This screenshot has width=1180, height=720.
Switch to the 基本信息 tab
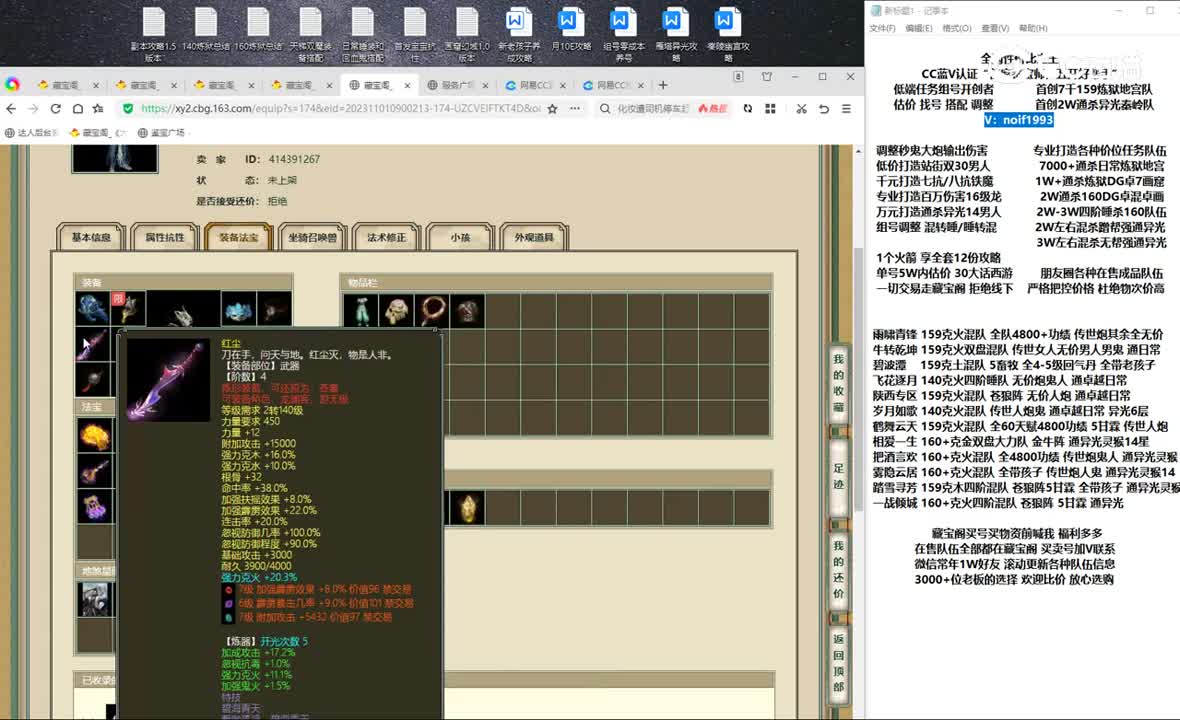[91, 237]
